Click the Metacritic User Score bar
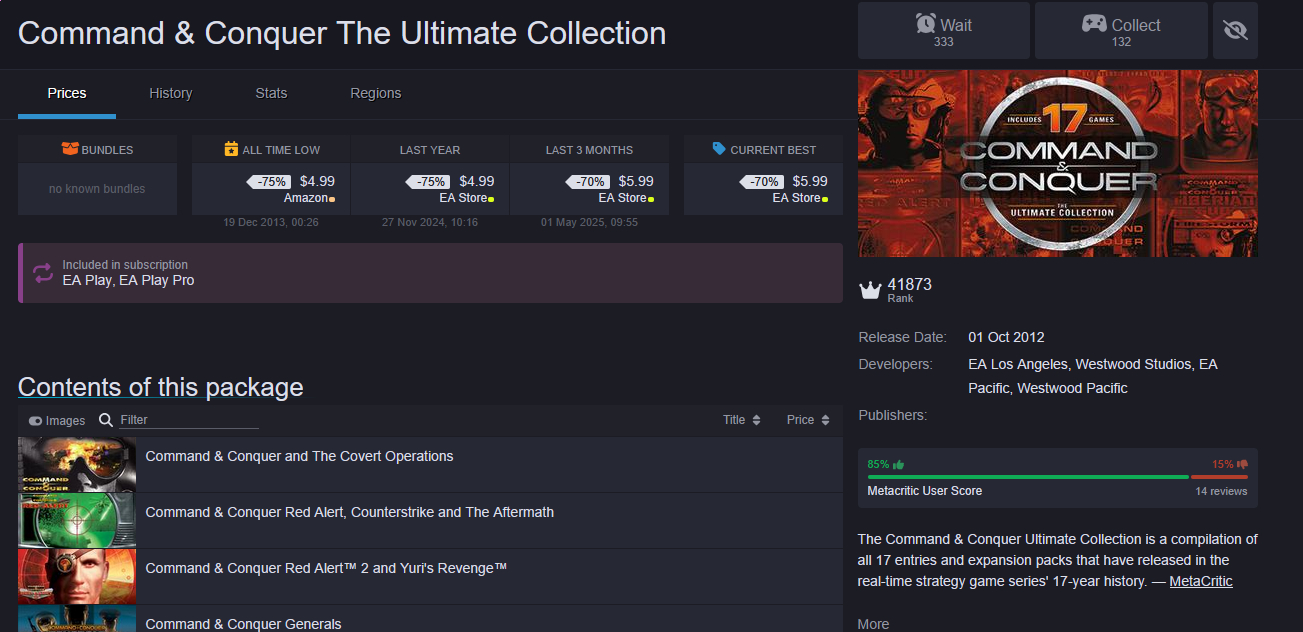Image resolution: width=1303 pixels, height=632 pixels. [1058, 477]
